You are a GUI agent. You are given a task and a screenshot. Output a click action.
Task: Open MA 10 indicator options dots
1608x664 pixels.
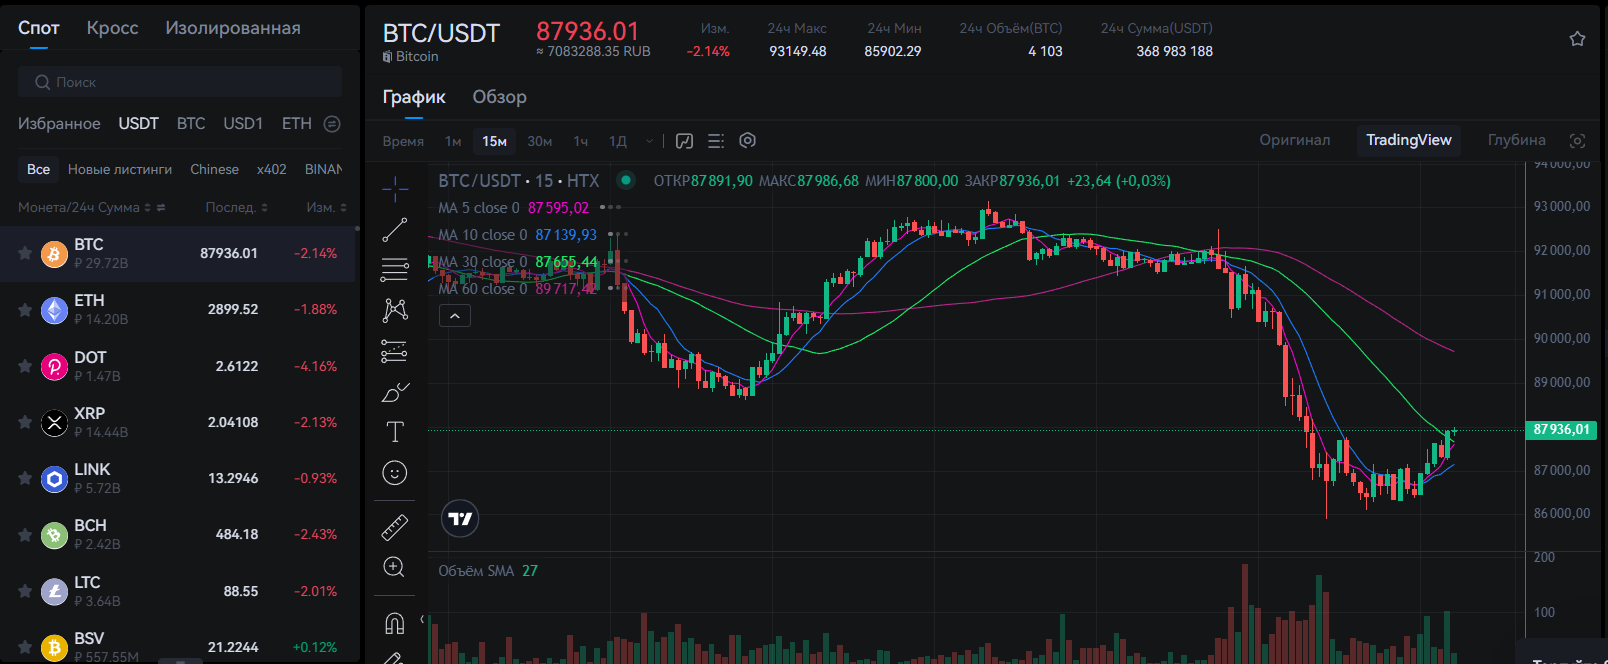click(618, 235)
